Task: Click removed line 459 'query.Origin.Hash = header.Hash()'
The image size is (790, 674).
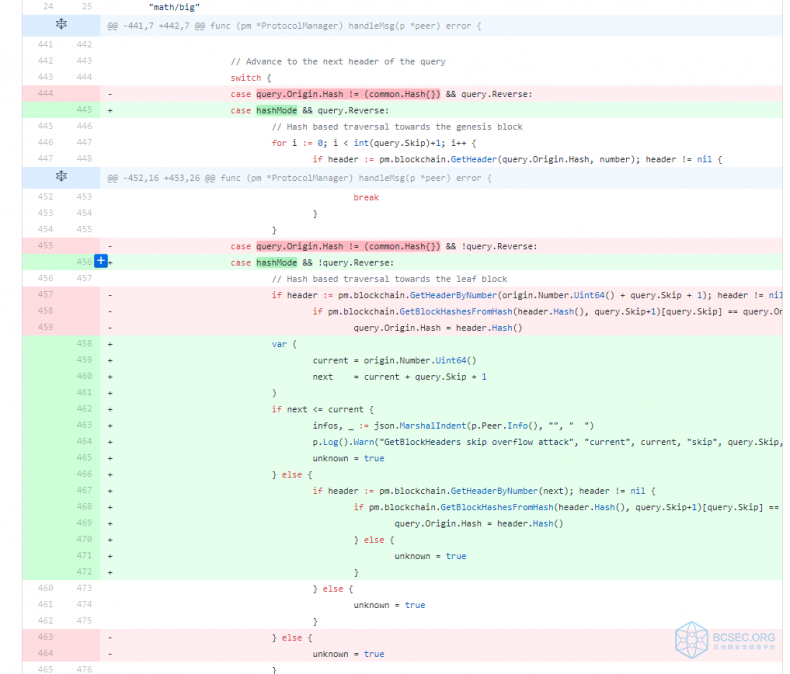Action: [437, 328]
